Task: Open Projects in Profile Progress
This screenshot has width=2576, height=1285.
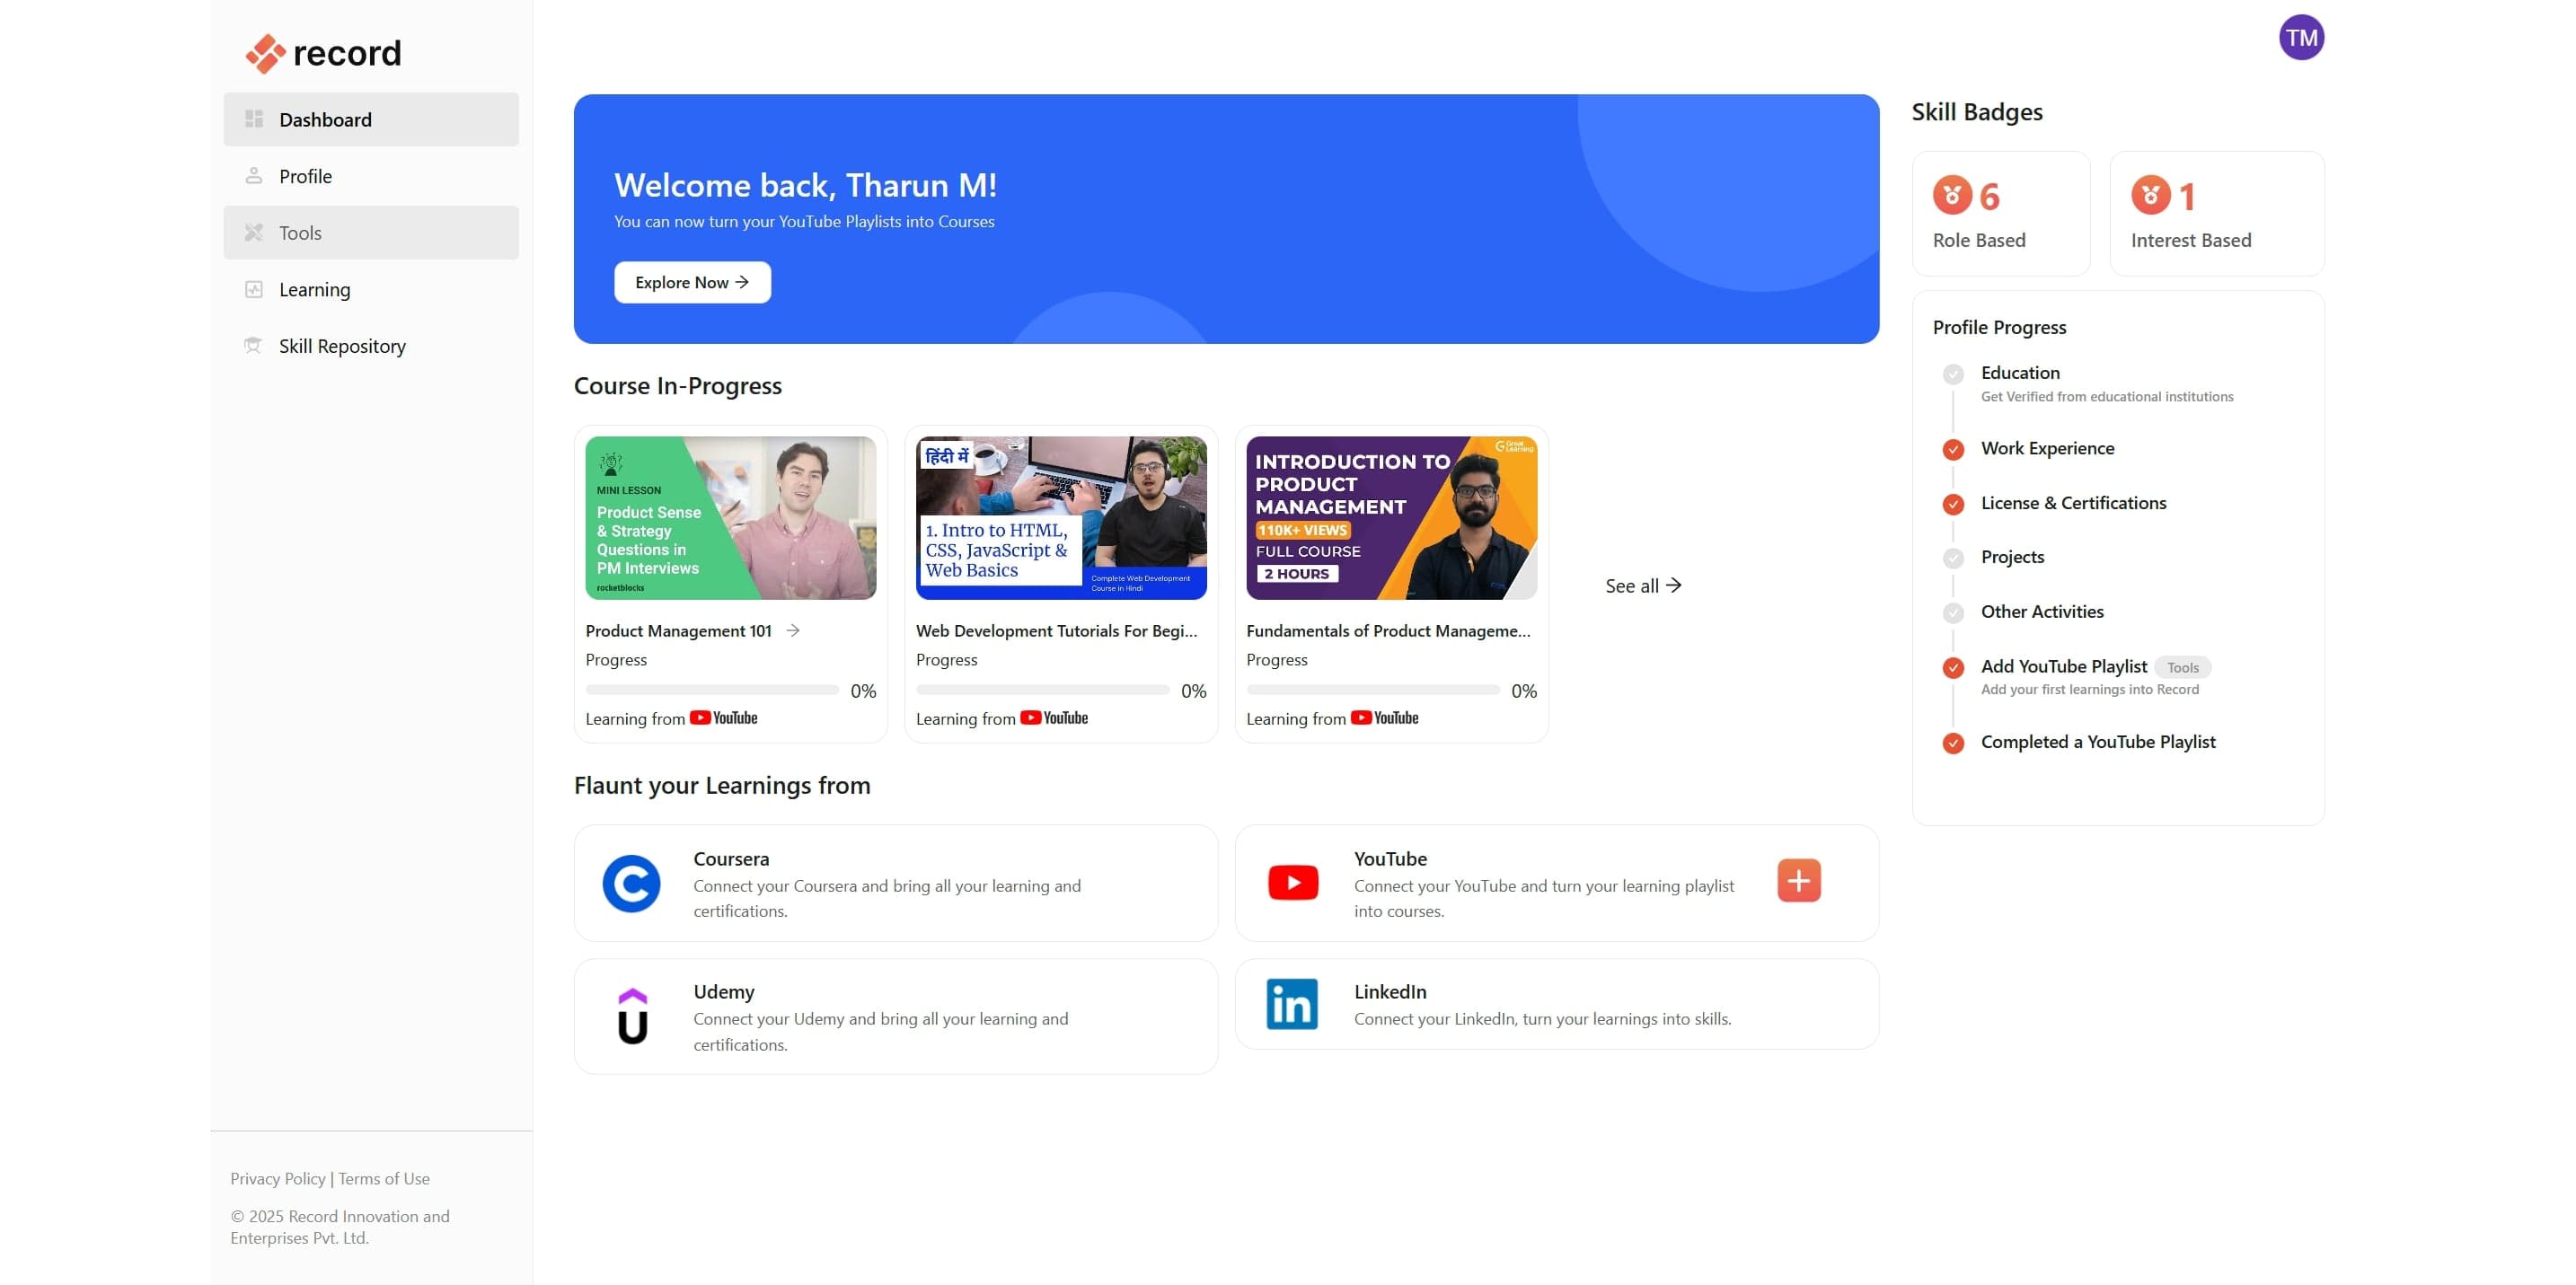Action: point(2012,558)
